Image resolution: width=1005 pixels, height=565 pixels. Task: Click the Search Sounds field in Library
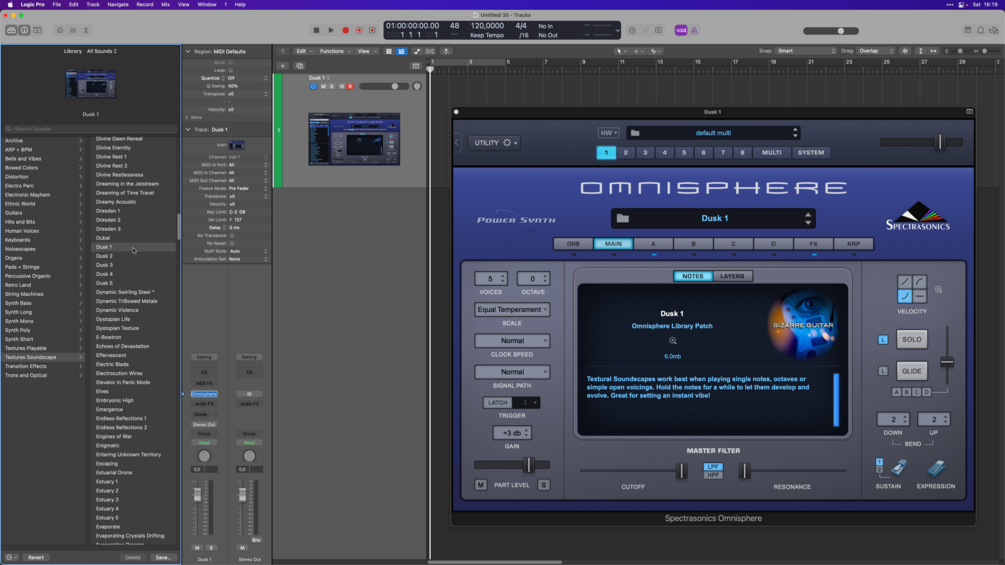(90, 129)
